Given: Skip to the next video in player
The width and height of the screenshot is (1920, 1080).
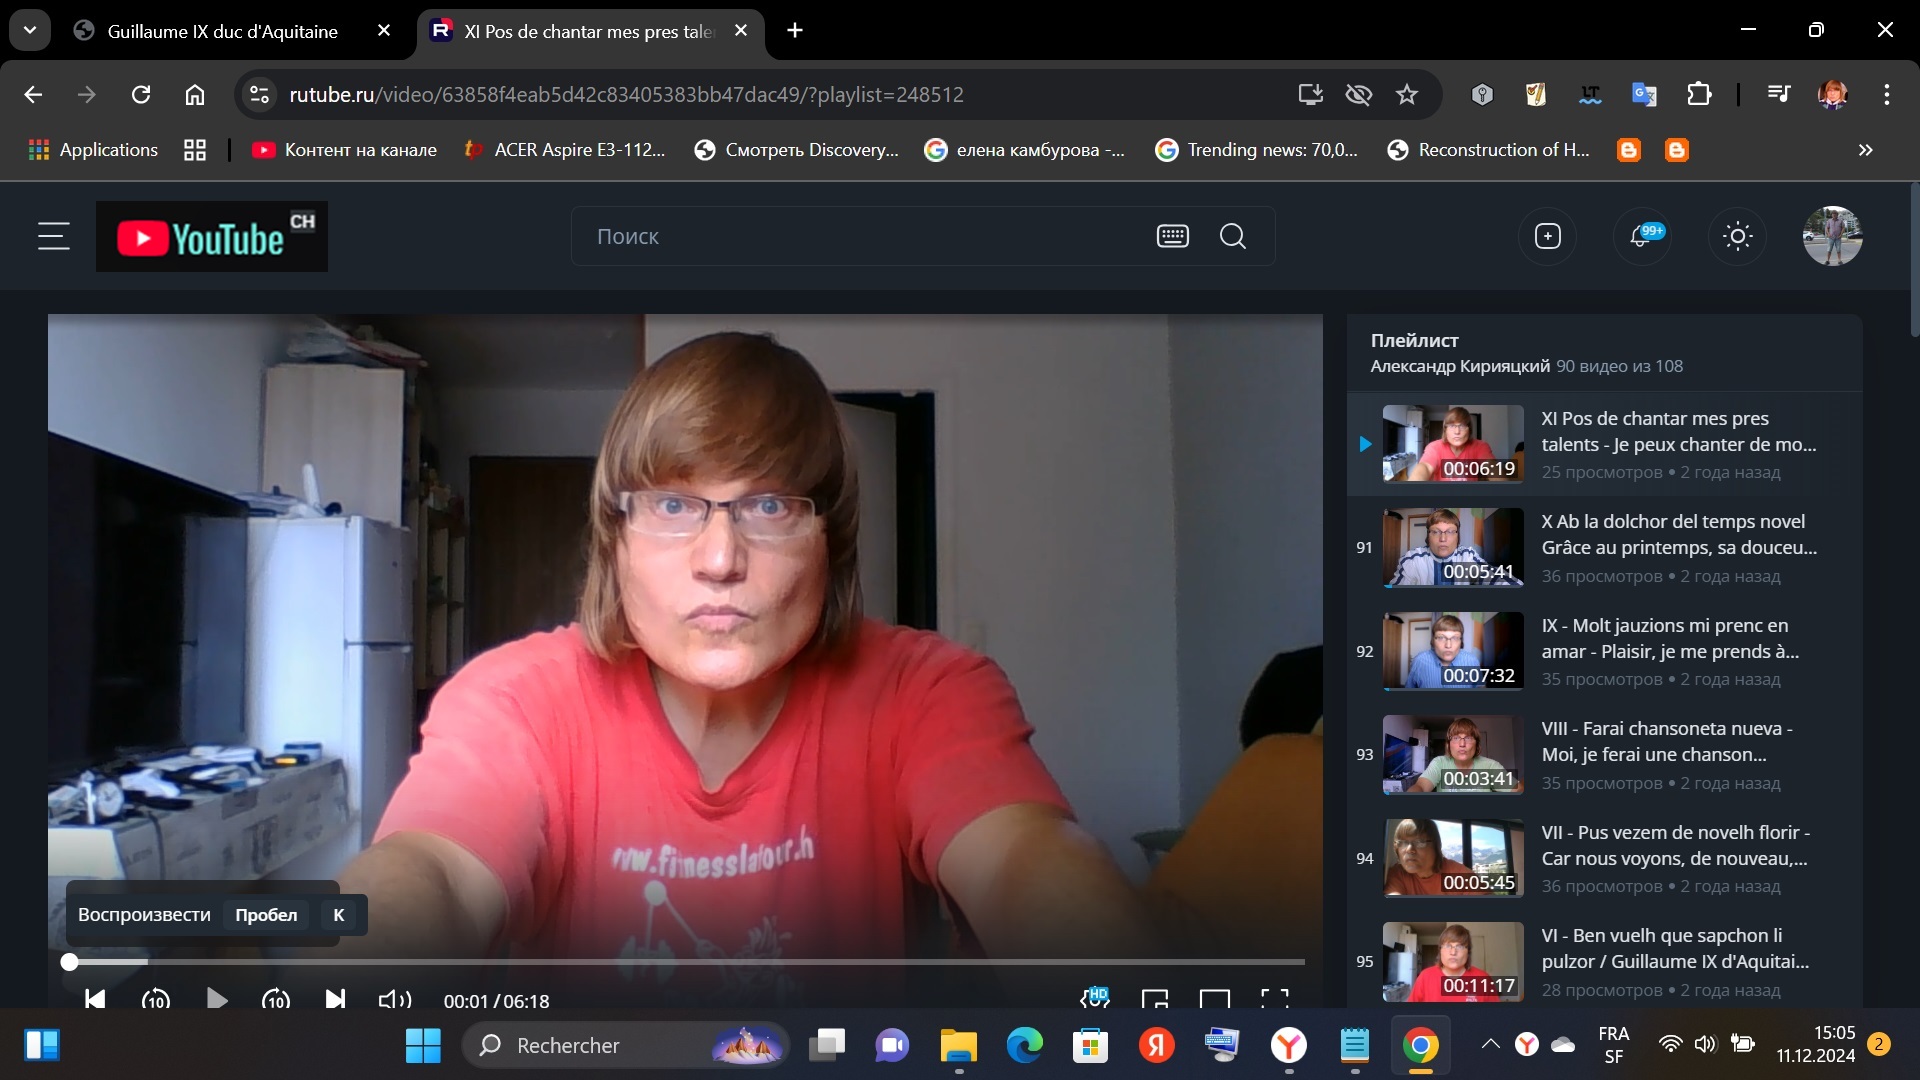Looking at the screenshot, I should coord(335,999).
